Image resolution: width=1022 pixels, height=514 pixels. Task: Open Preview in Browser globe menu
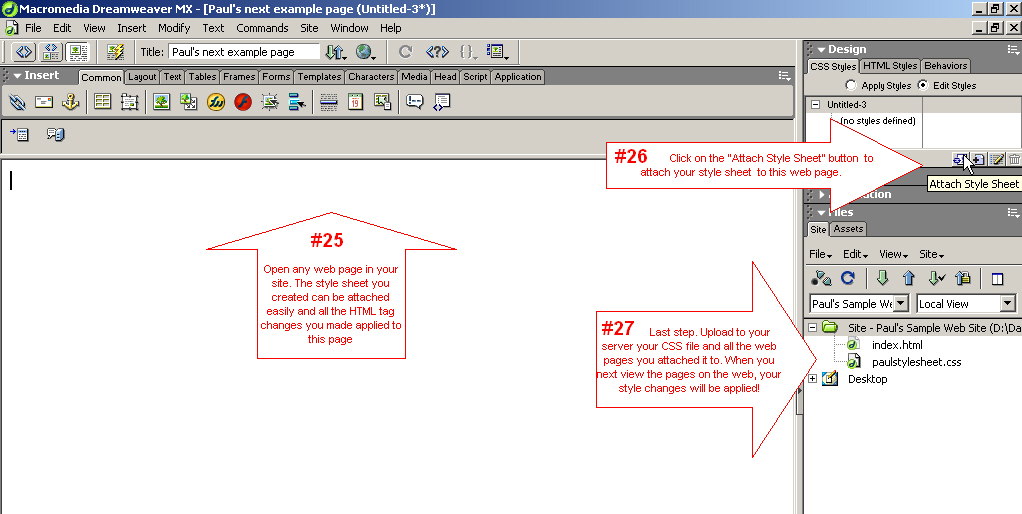[x=365, y=51]
